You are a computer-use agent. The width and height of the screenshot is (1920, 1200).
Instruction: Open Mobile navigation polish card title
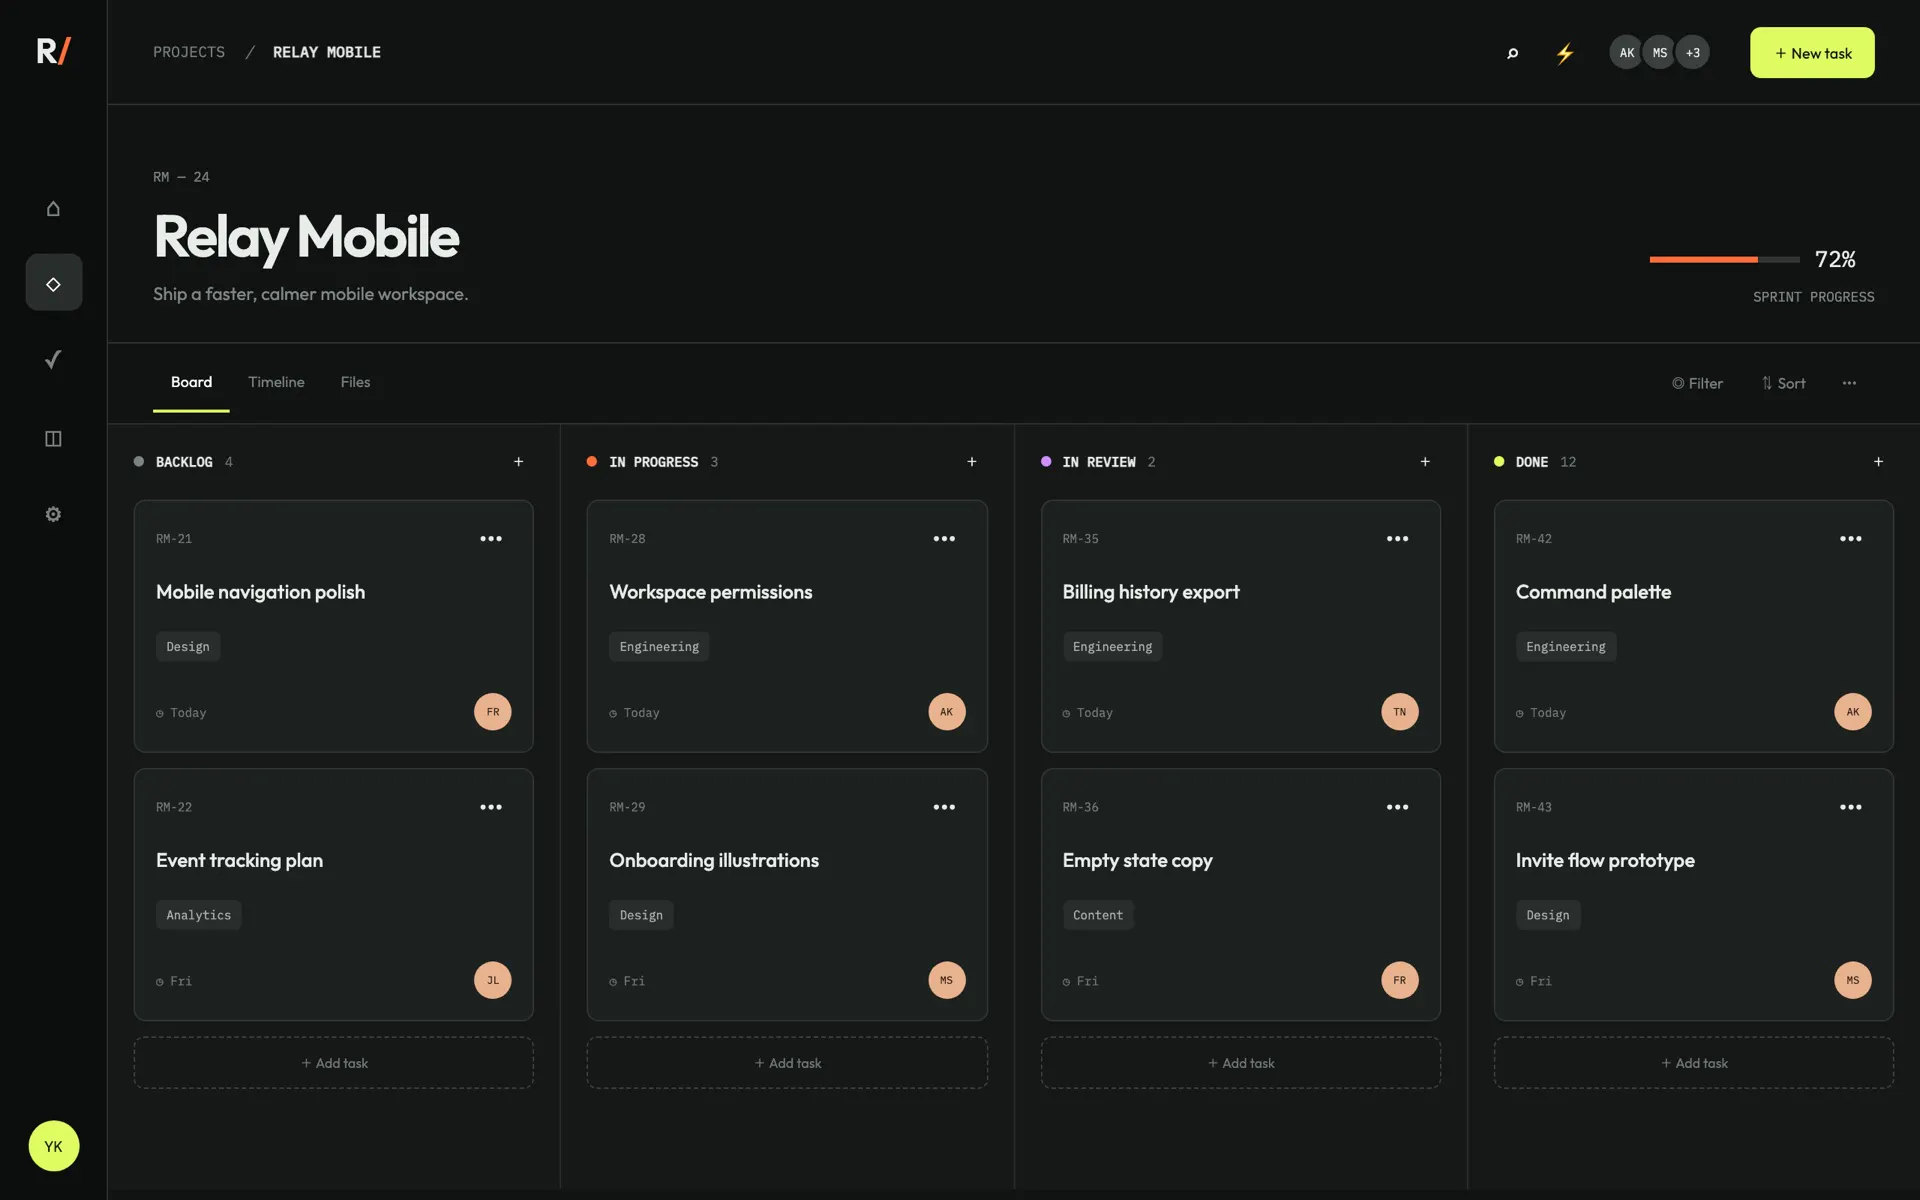click(260, 592)
